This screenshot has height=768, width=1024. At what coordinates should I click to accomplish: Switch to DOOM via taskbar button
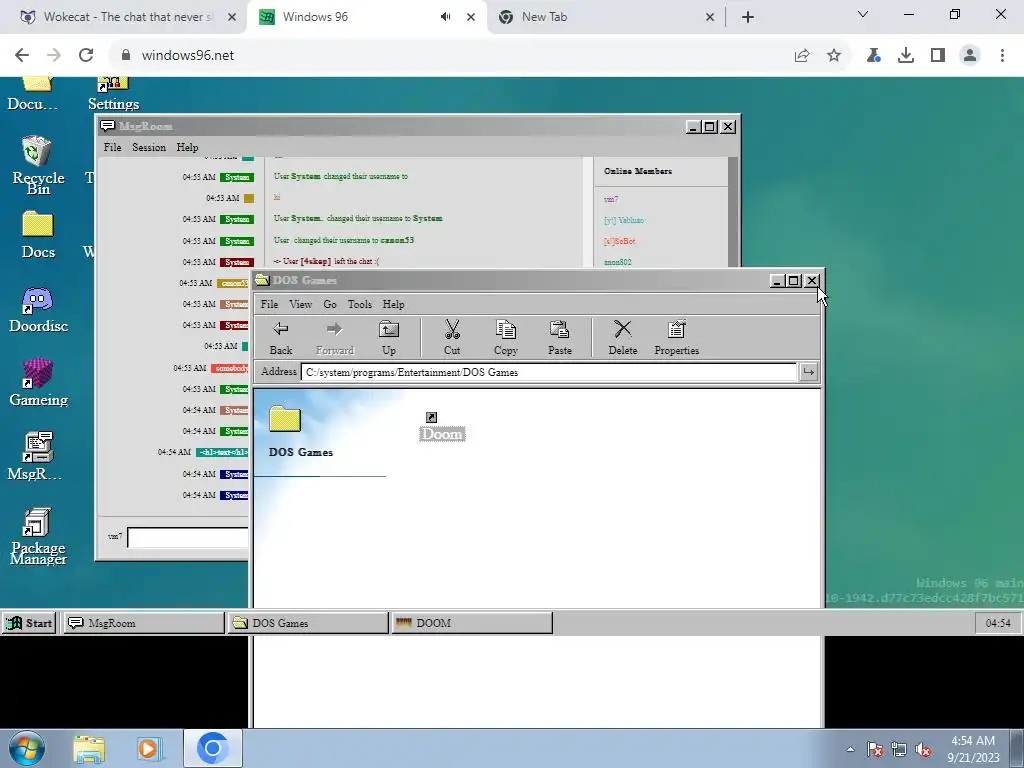(x=472, y=623)
